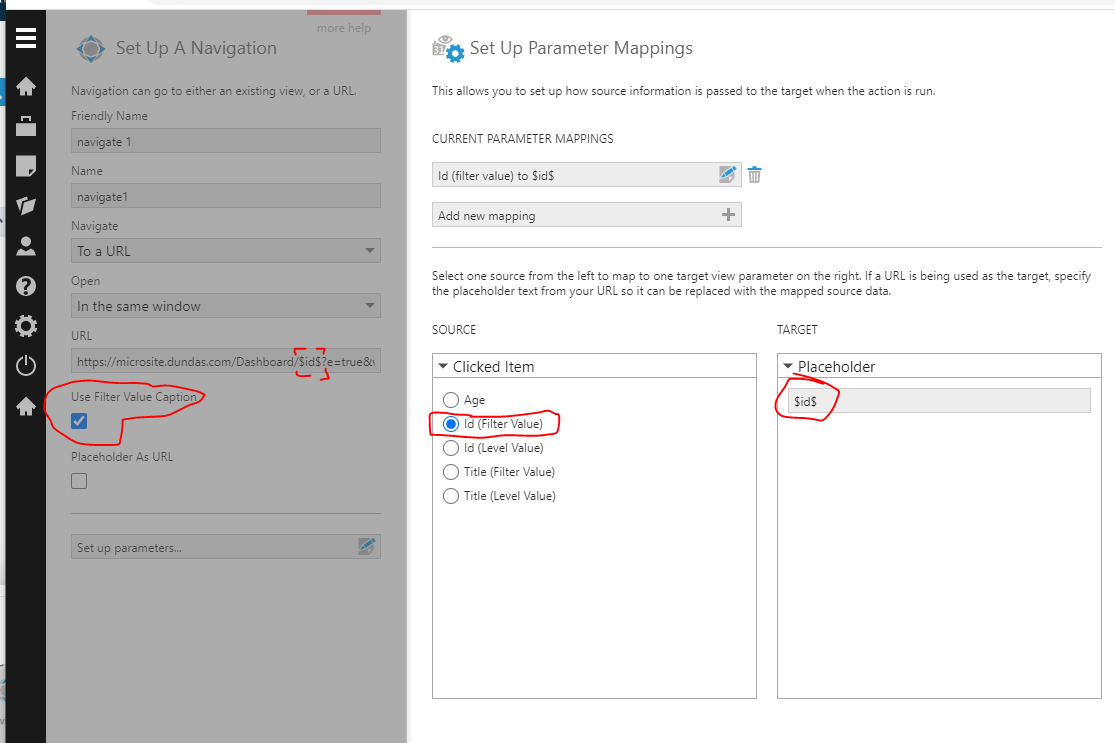This screenshot has width=1115, height=743.
Task: Click the more help link
Action: pos(343,28)
